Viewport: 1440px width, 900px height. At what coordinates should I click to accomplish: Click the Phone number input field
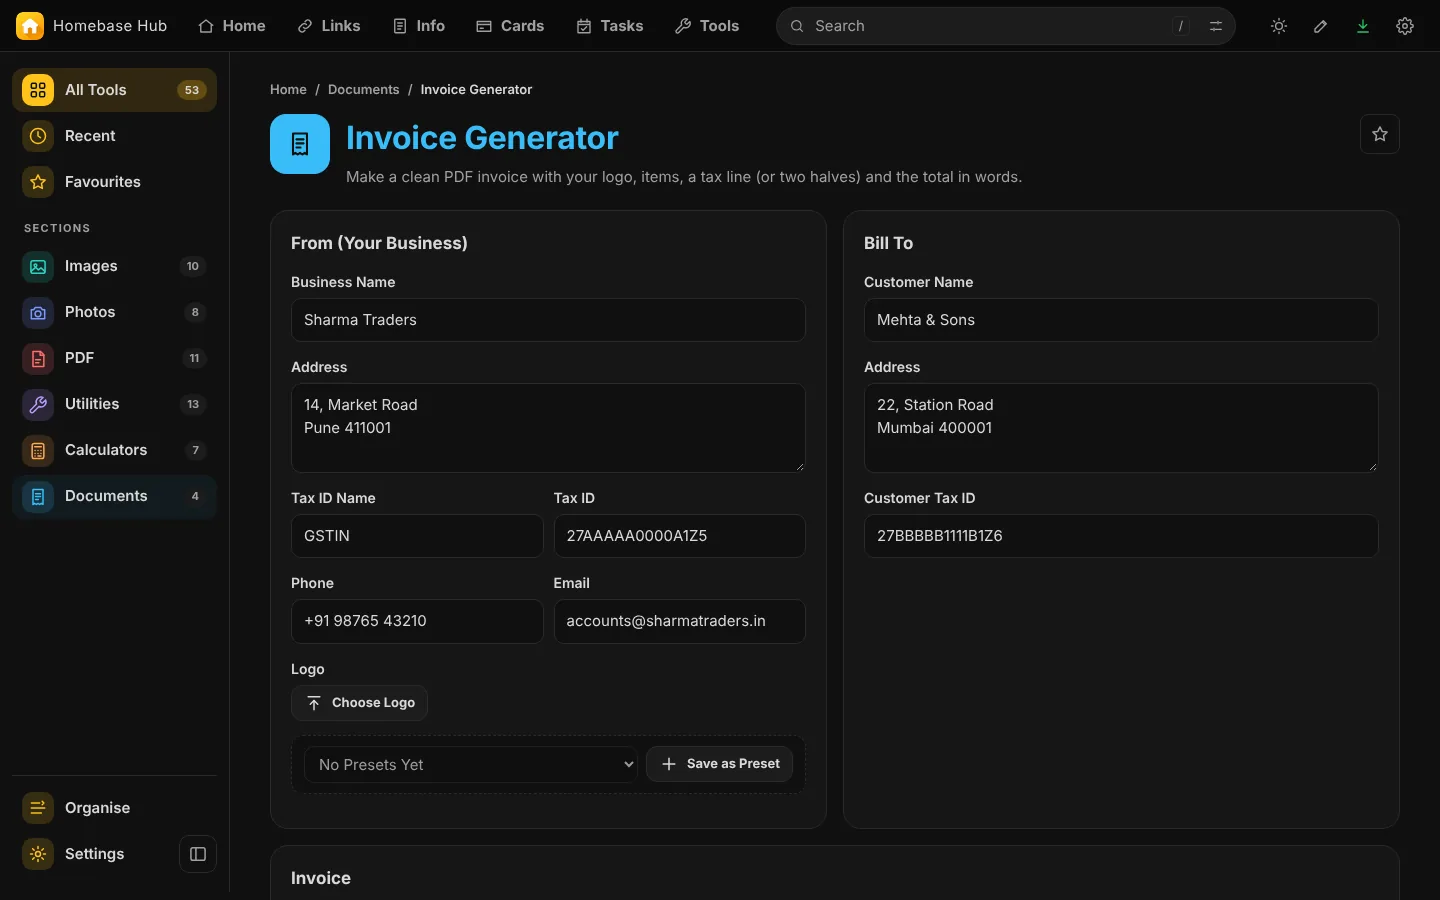(x=417, y=621)
